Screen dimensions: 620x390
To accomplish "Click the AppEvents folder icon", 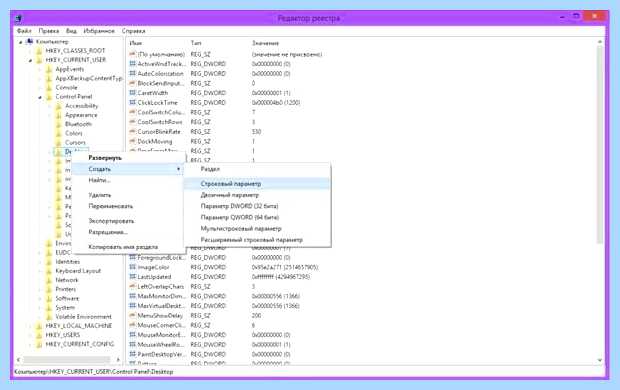I will click(49, 69).
